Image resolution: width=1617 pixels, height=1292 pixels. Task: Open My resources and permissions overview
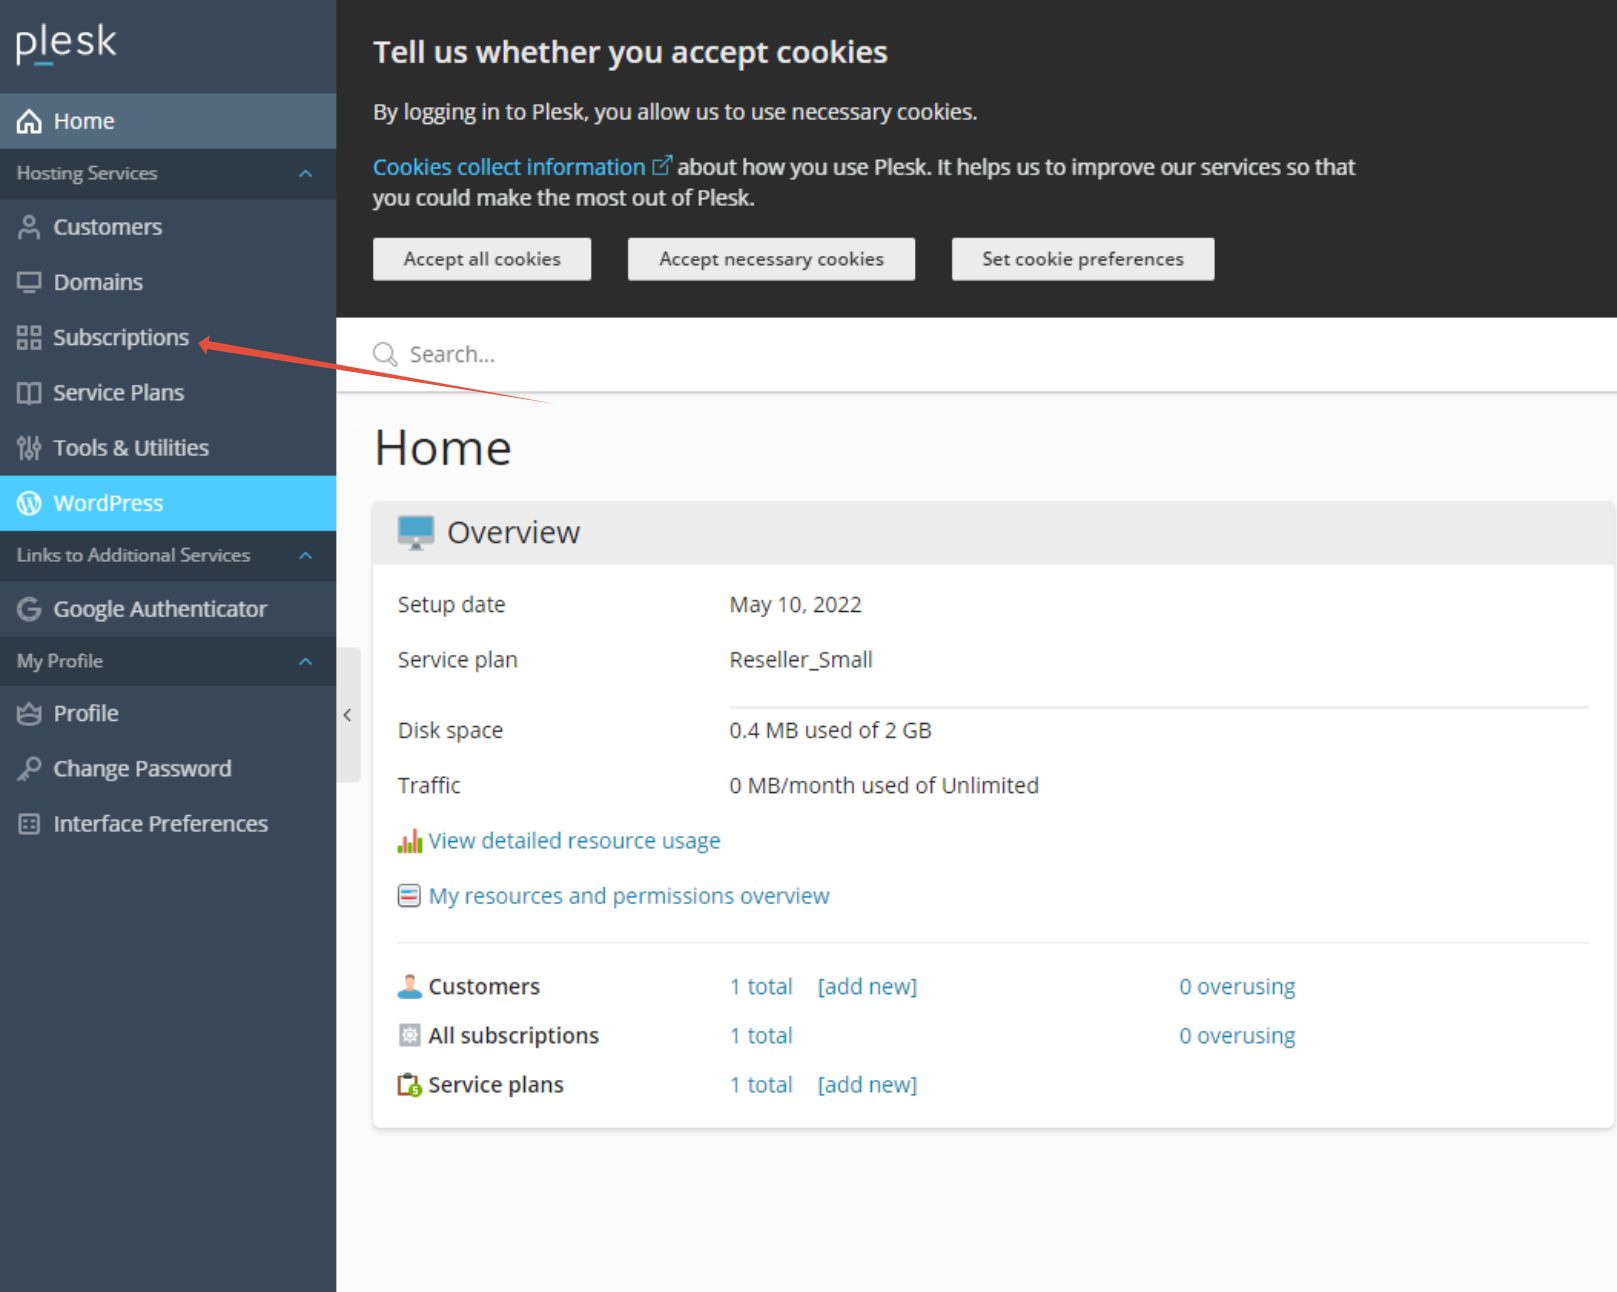point(629,896)
